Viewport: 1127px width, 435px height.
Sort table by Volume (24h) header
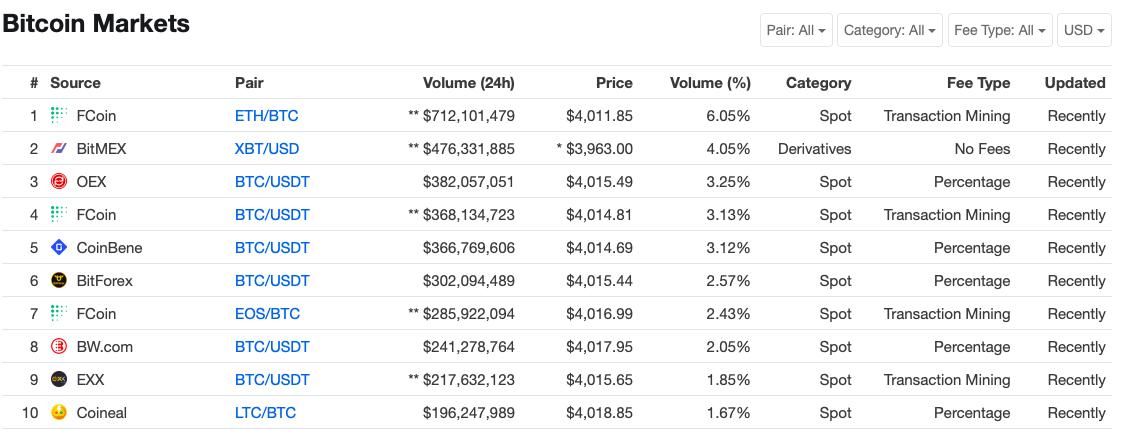468,83
